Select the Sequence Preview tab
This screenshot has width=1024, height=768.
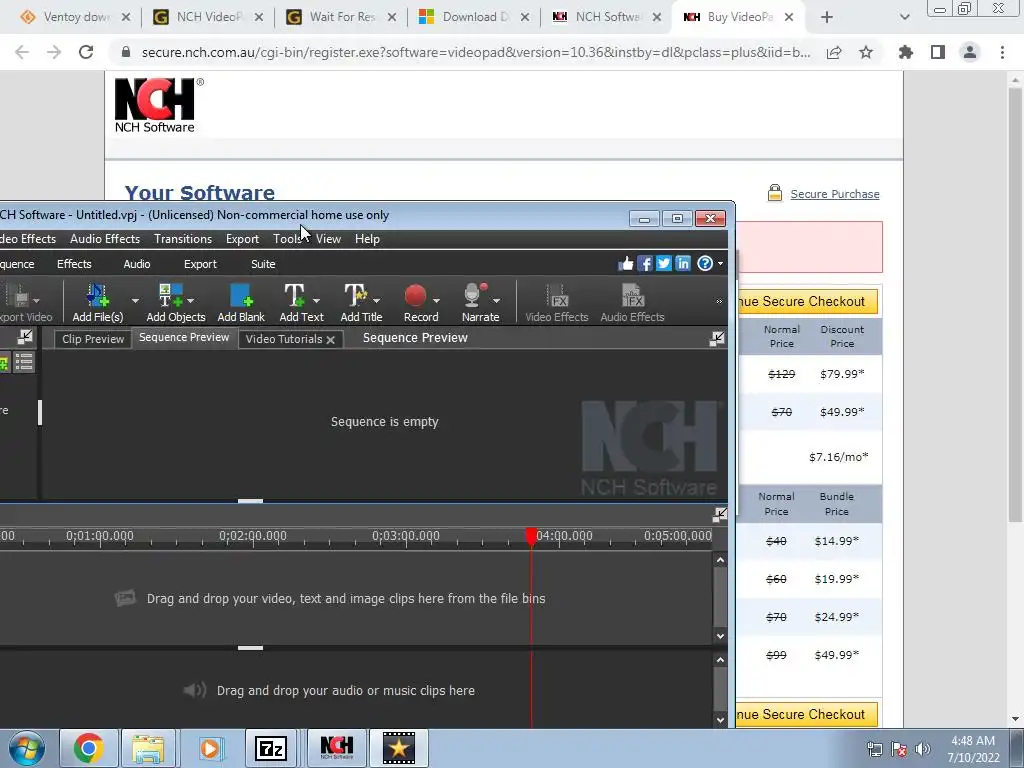tap(184, 338)
